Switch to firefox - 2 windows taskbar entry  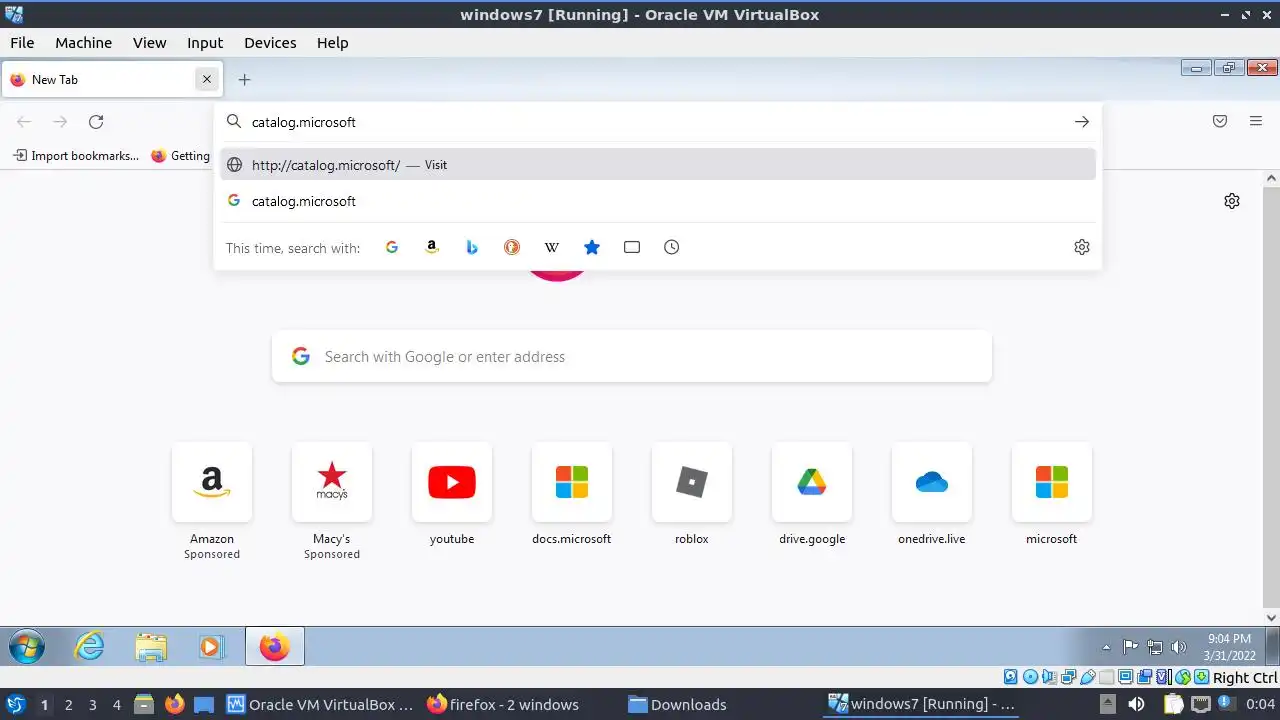tap(503, 704)
